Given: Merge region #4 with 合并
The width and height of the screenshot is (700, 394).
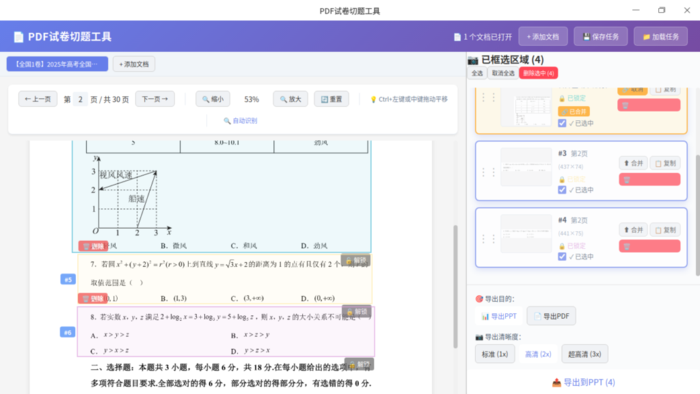Looking at the screenshot, I should pyautogui.click(x=633, y=230).
